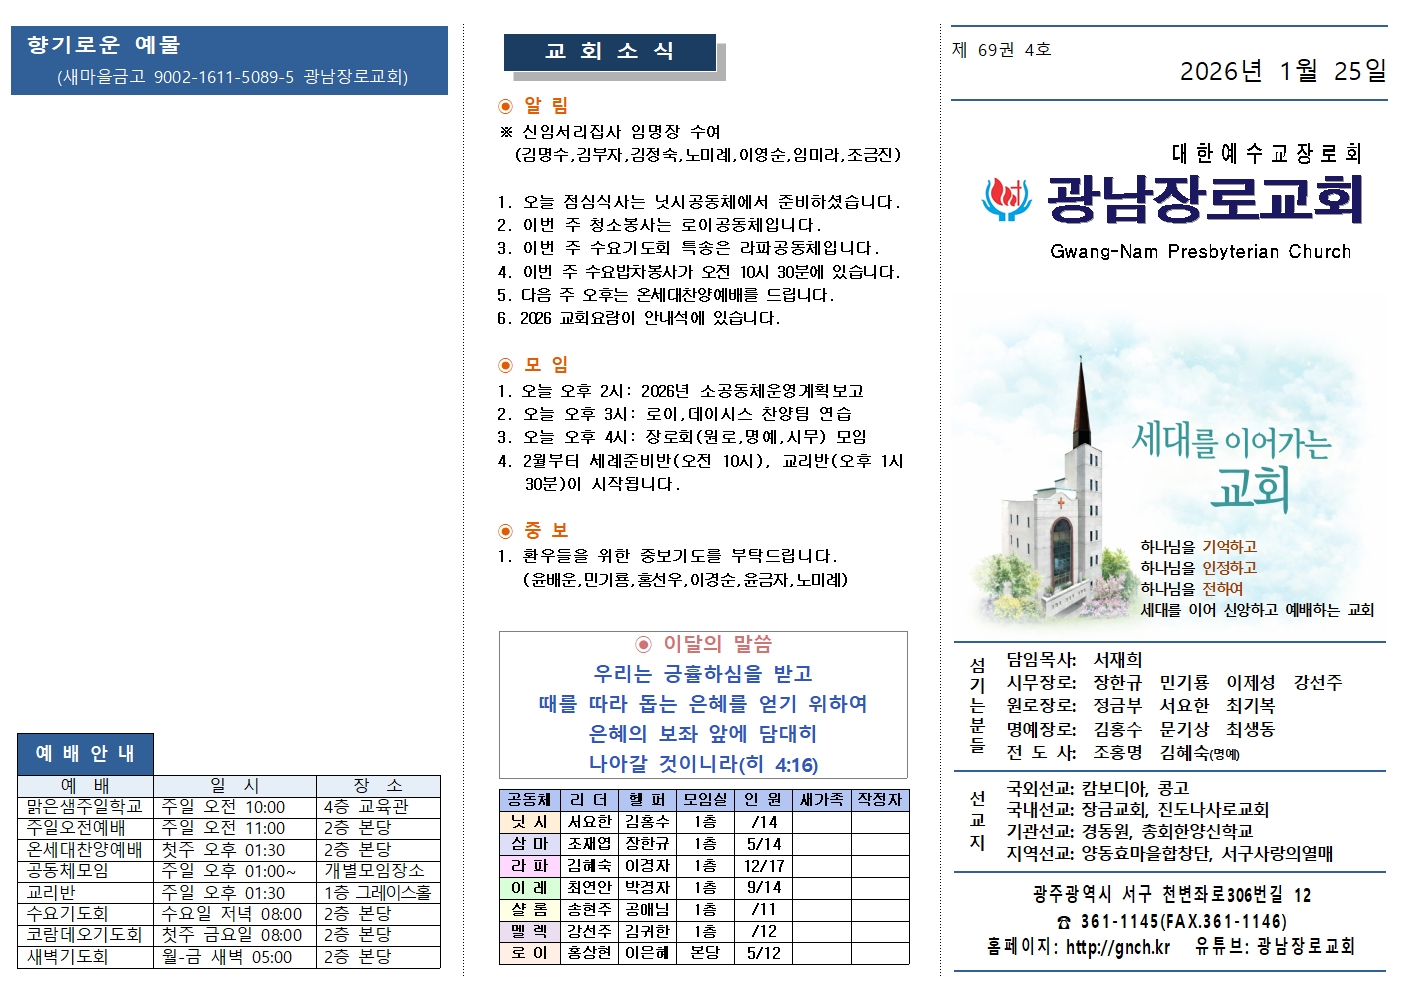
Task: Click the date 2026년 1월 25일
Action: click(1283, 71)
